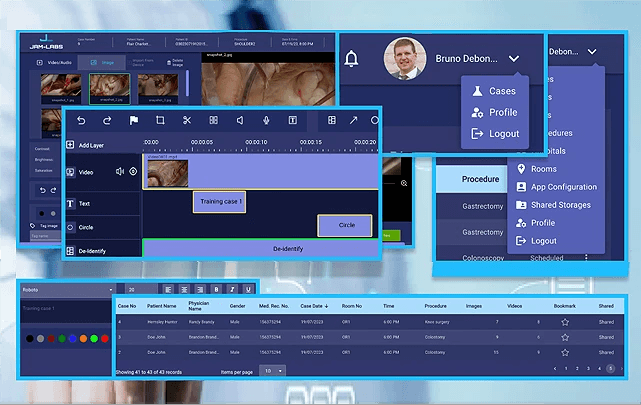
Task: Click the target icon on Video layer
Action: [x=133, y=172]
